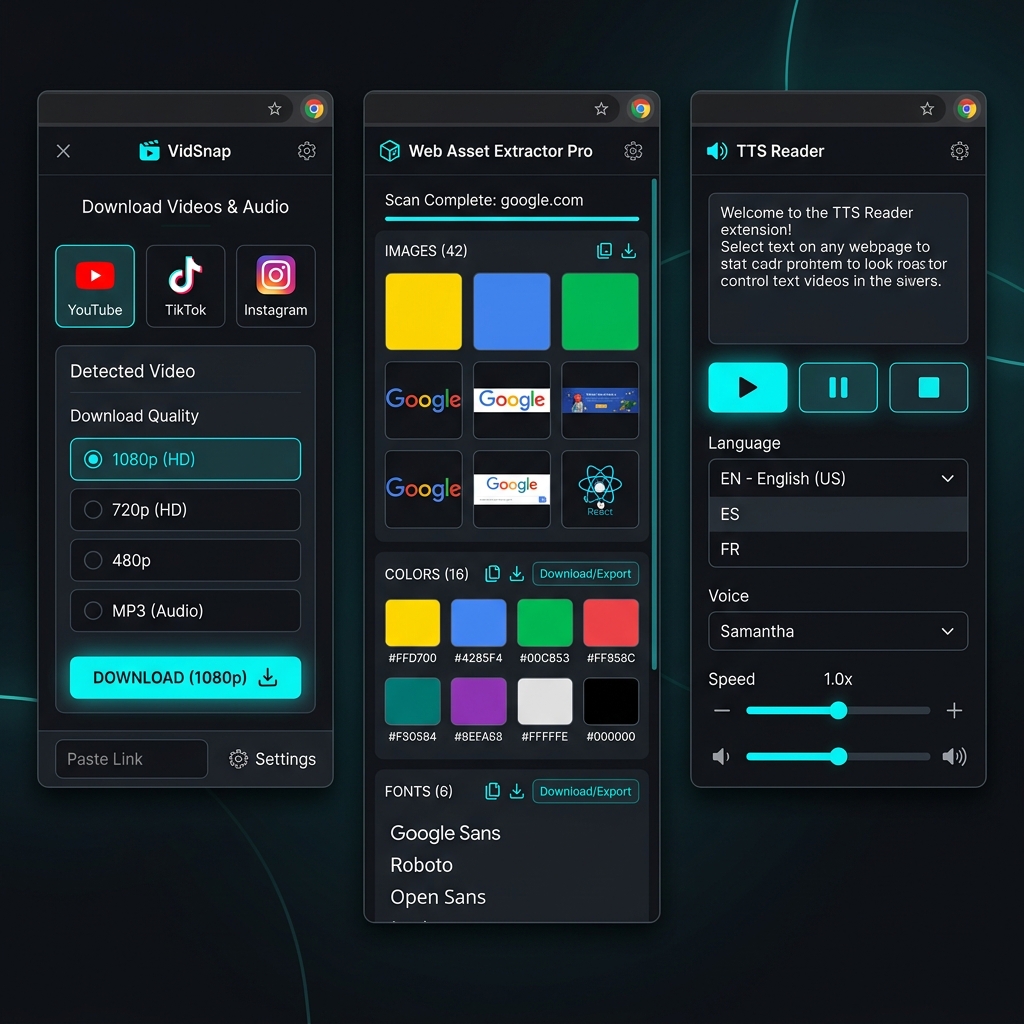Copy fonts icon in FONTS section
The image size is (1024, 1024).
pos(492,791)
